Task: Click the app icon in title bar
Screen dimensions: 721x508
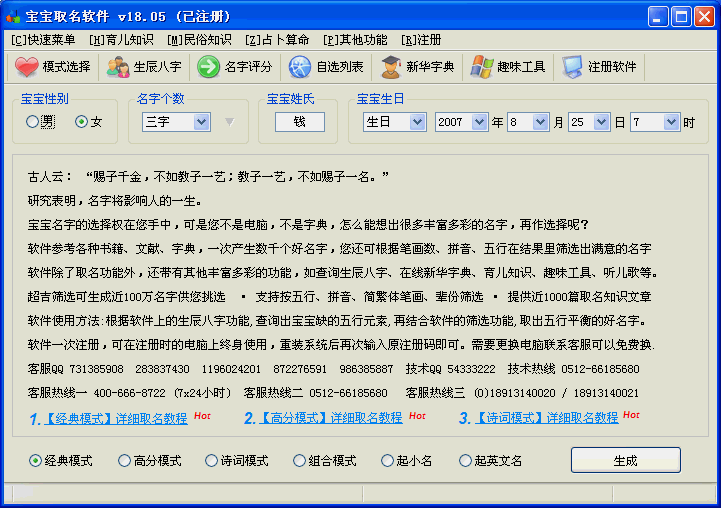Action: coord(13,16)
